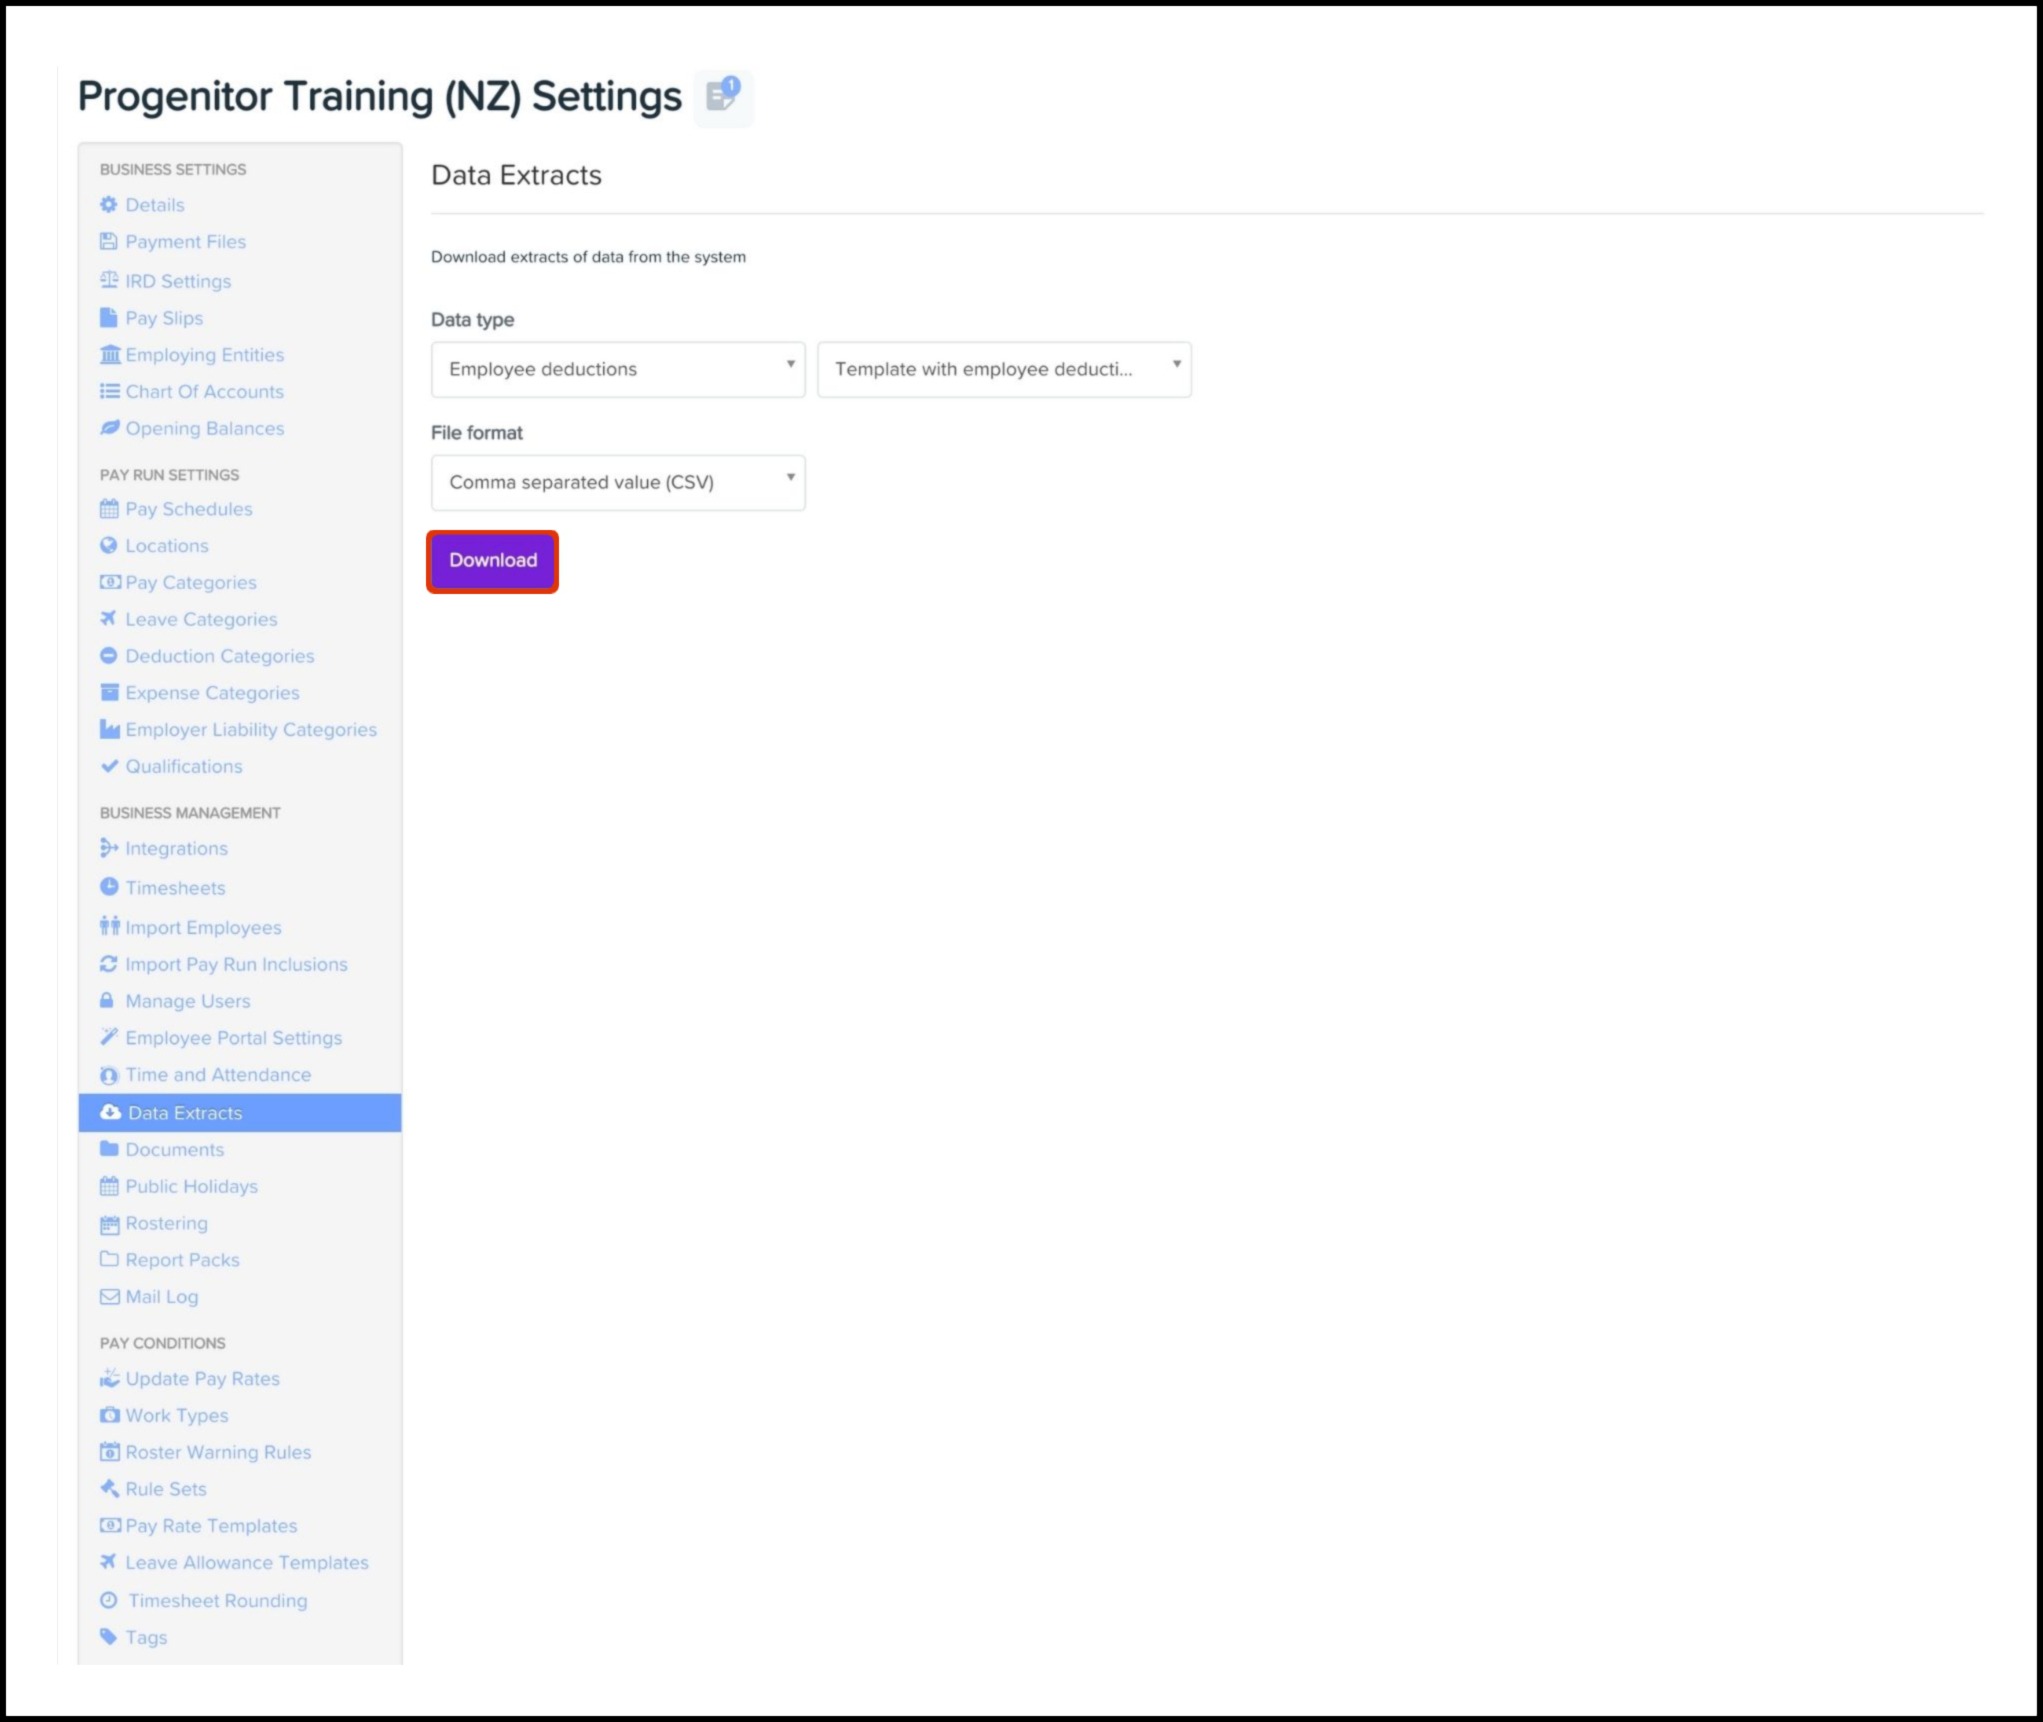Expand the Template with employee deductions dropdown
The height and width of the screenshot is (1722, 2043).
pos(1003,369)
